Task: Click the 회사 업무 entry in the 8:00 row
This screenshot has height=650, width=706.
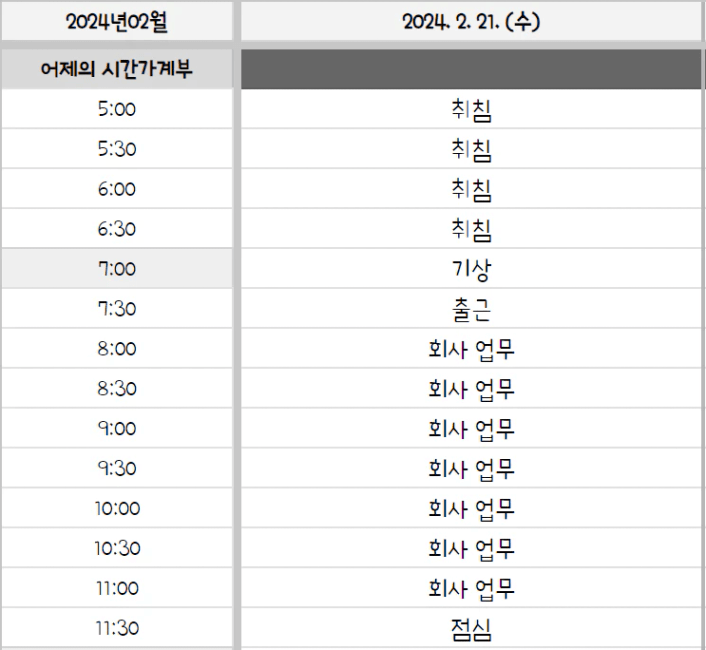Action: pyautogui.click(x=472, y=349)
